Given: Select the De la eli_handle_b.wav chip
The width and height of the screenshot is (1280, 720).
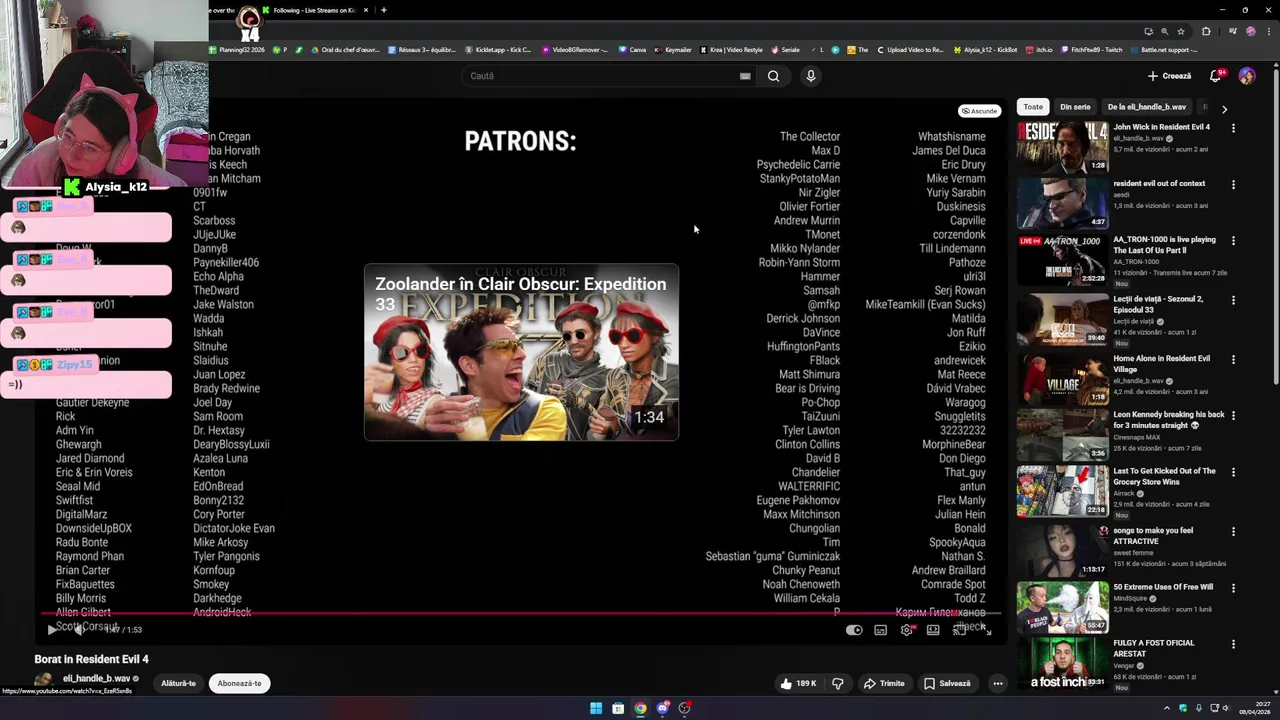Looking at the screenshot, I should coord(1147,107).
